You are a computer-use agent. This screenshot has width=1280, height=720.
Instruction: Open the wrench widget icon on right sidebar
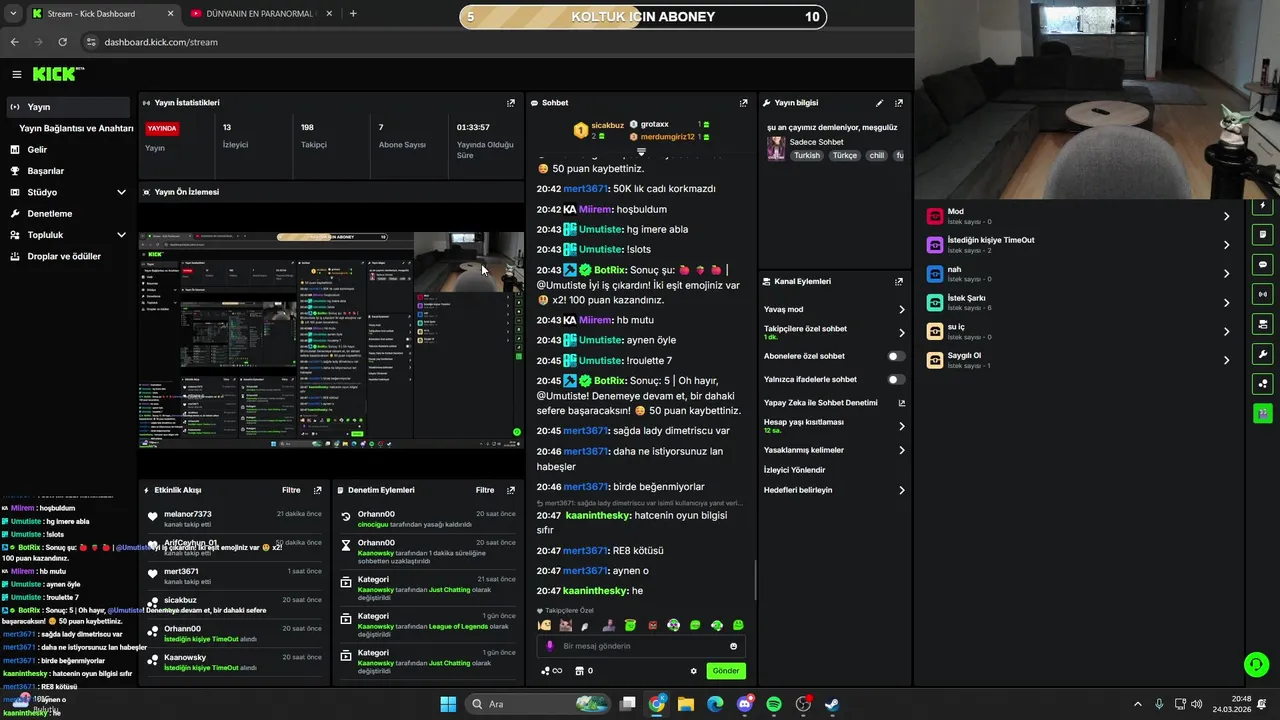(x=1263, y=354)
